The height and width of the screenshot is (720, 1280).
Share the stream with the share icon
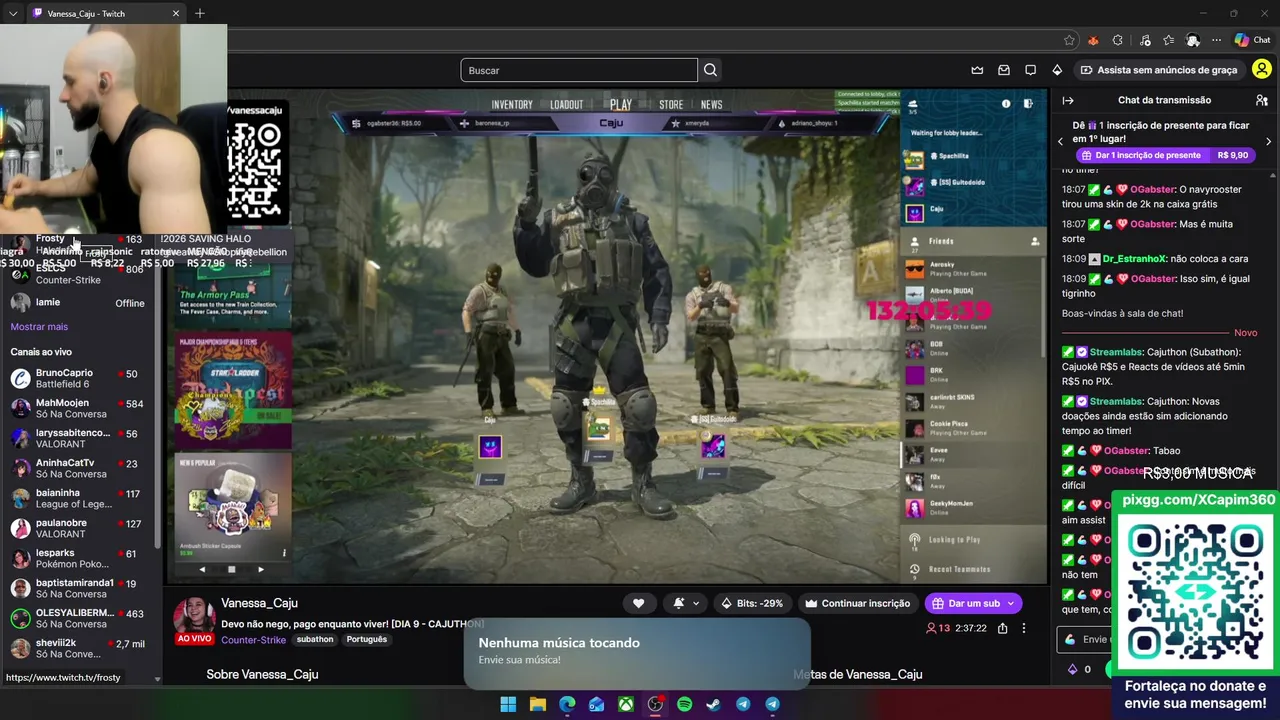[1002, 628]
